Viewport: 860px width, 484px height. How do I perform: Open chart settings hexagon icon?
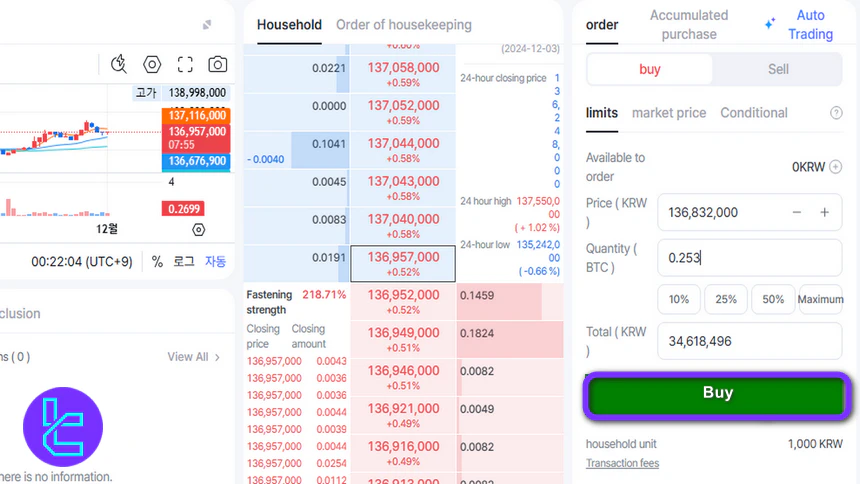[x=152, y=64]
